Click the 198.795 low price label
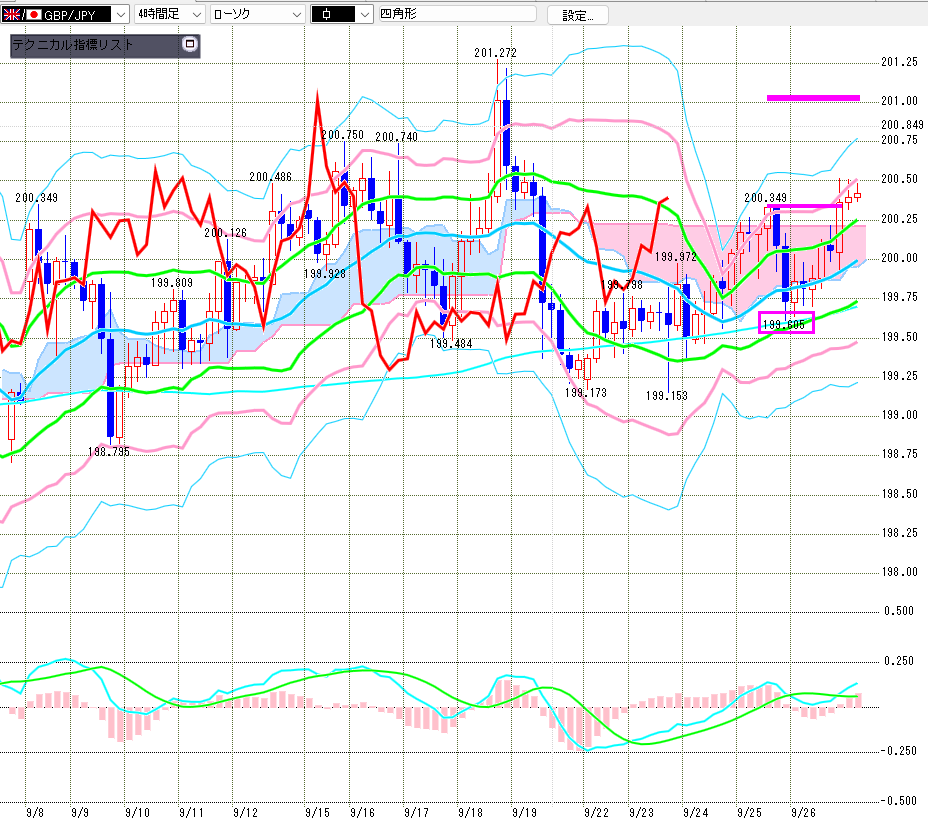This screenshot has height=822, width=928. pos(110,452)
